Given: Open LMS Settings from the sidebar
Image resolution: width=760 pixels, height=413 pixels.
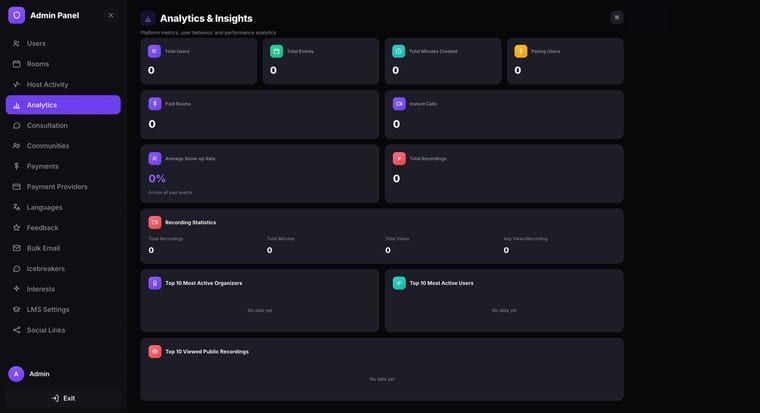Looking at the screenshot, I should 63,309.
